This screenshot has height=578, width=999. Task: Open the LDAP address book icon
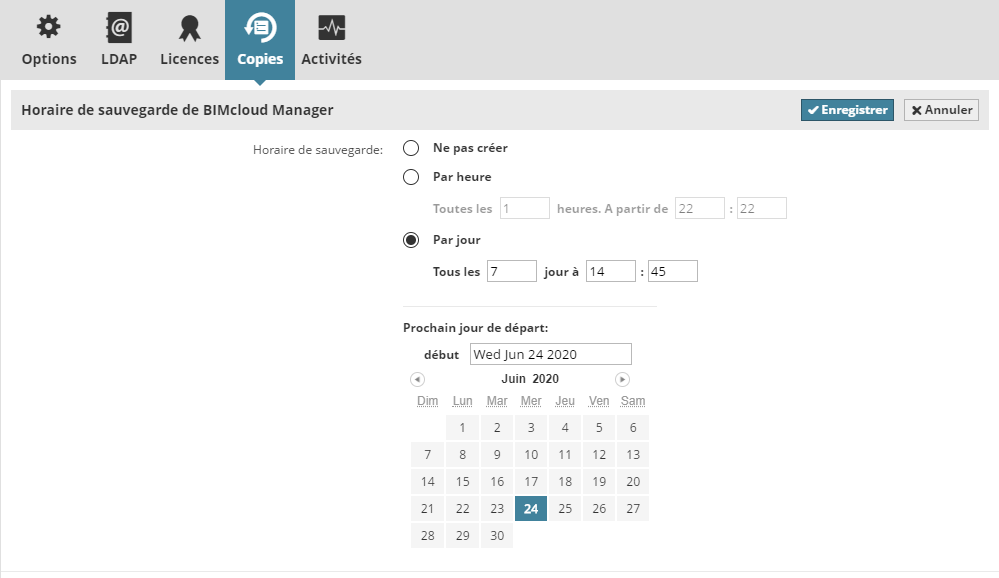pos(119,28)
